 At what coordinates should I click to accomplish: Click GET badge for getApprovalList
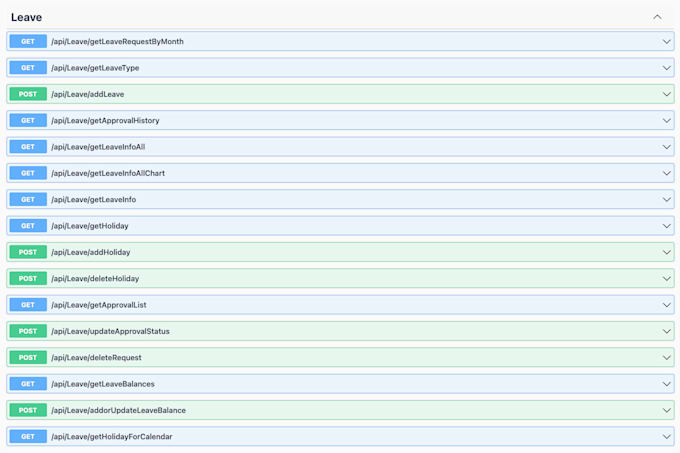pos(28,305)
